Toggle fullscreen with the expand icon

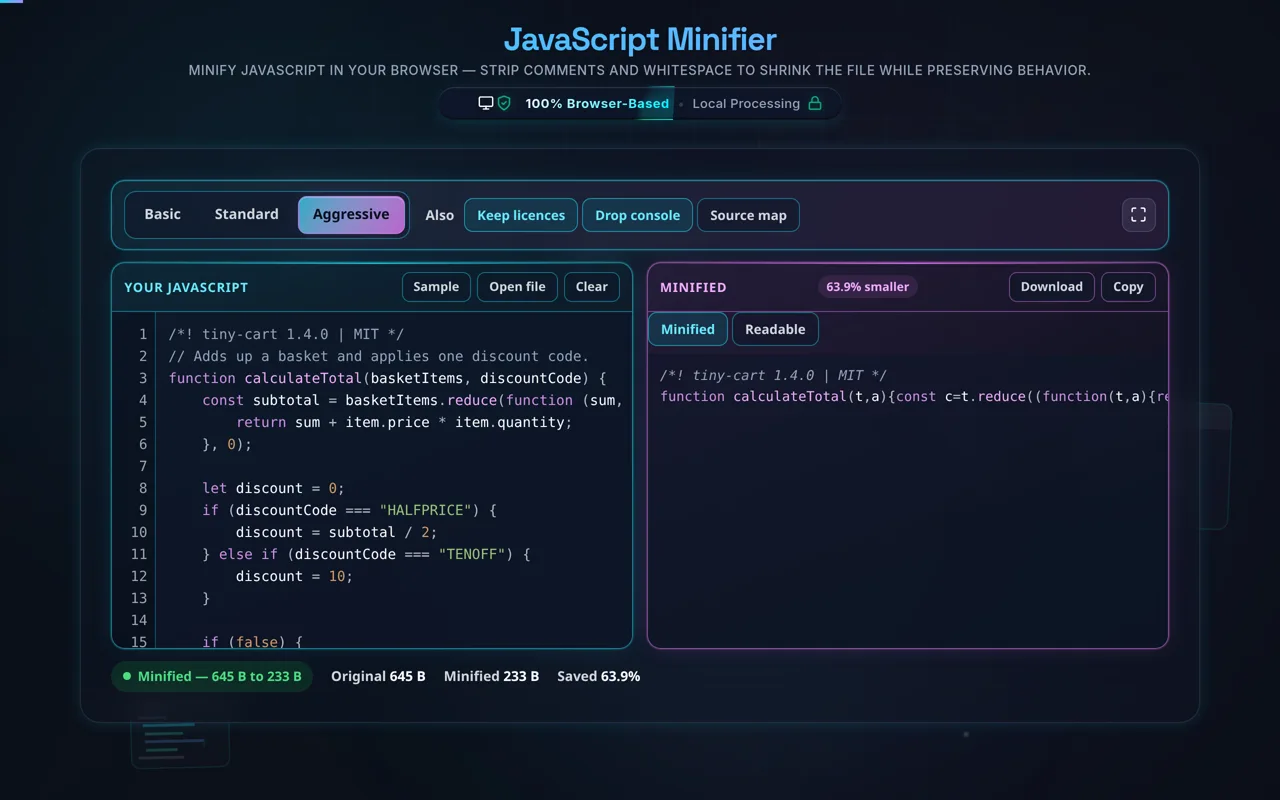tap(1138, 215)
